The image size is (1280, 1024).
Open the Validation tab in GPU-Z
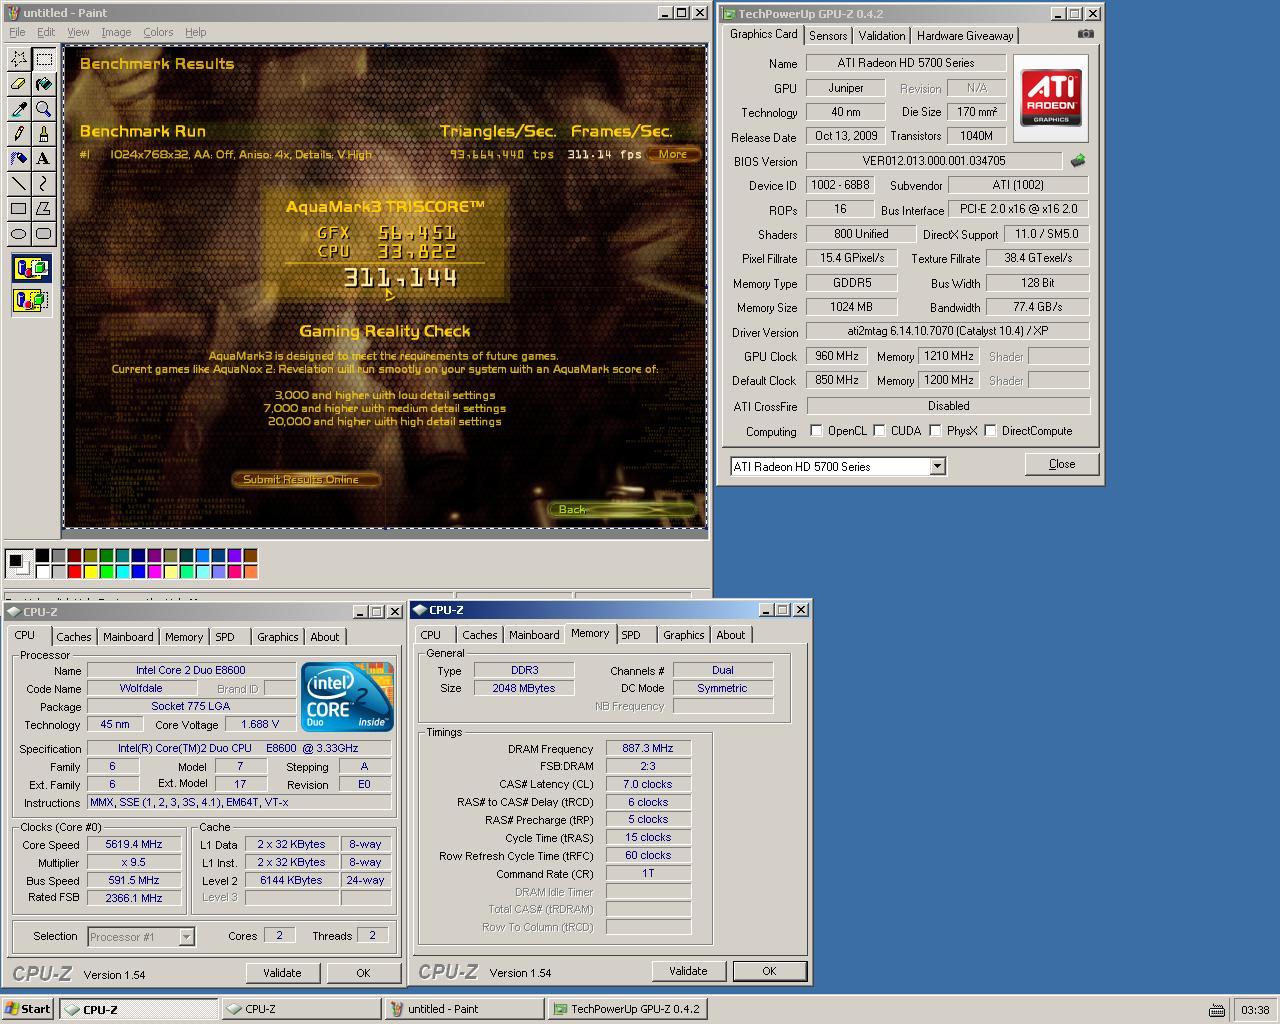pyautogui.click(x=882, y=36)
